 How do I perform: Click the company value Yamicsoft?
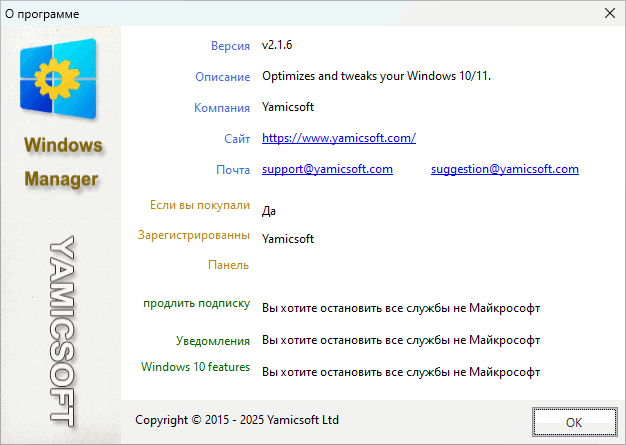[288, 107]
